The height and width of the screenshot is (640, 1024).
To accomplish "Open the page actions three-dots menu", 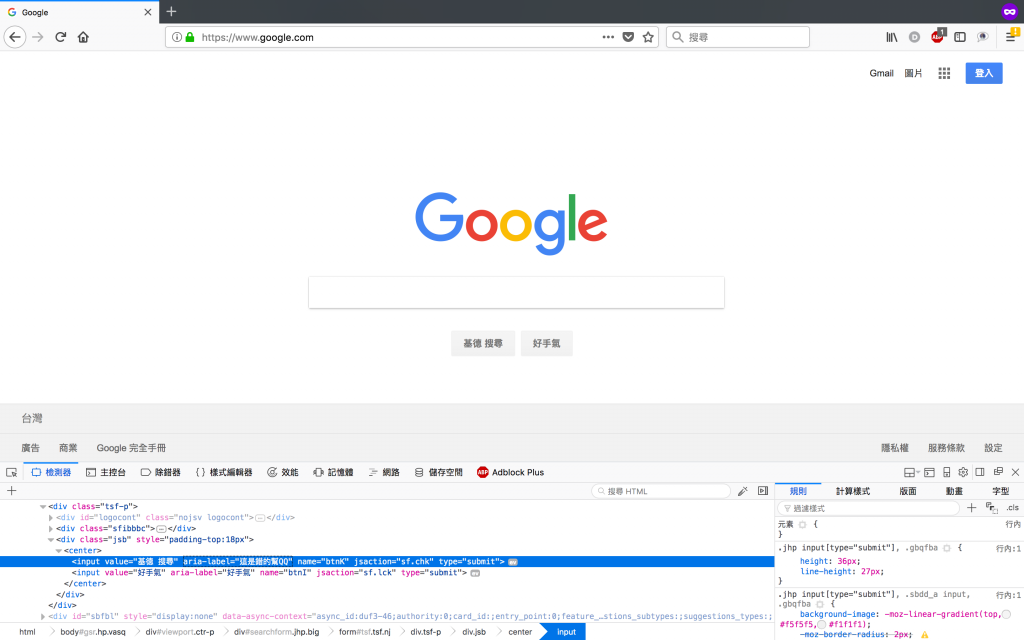I will click(x=608, y=37).
